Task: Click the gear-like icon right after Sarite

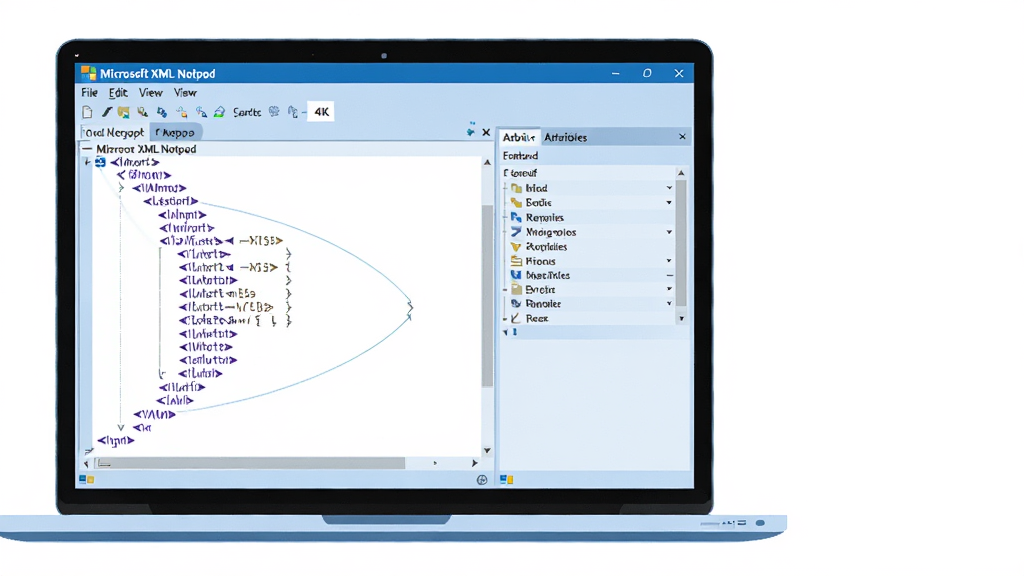Action: [x=274, y=112]
